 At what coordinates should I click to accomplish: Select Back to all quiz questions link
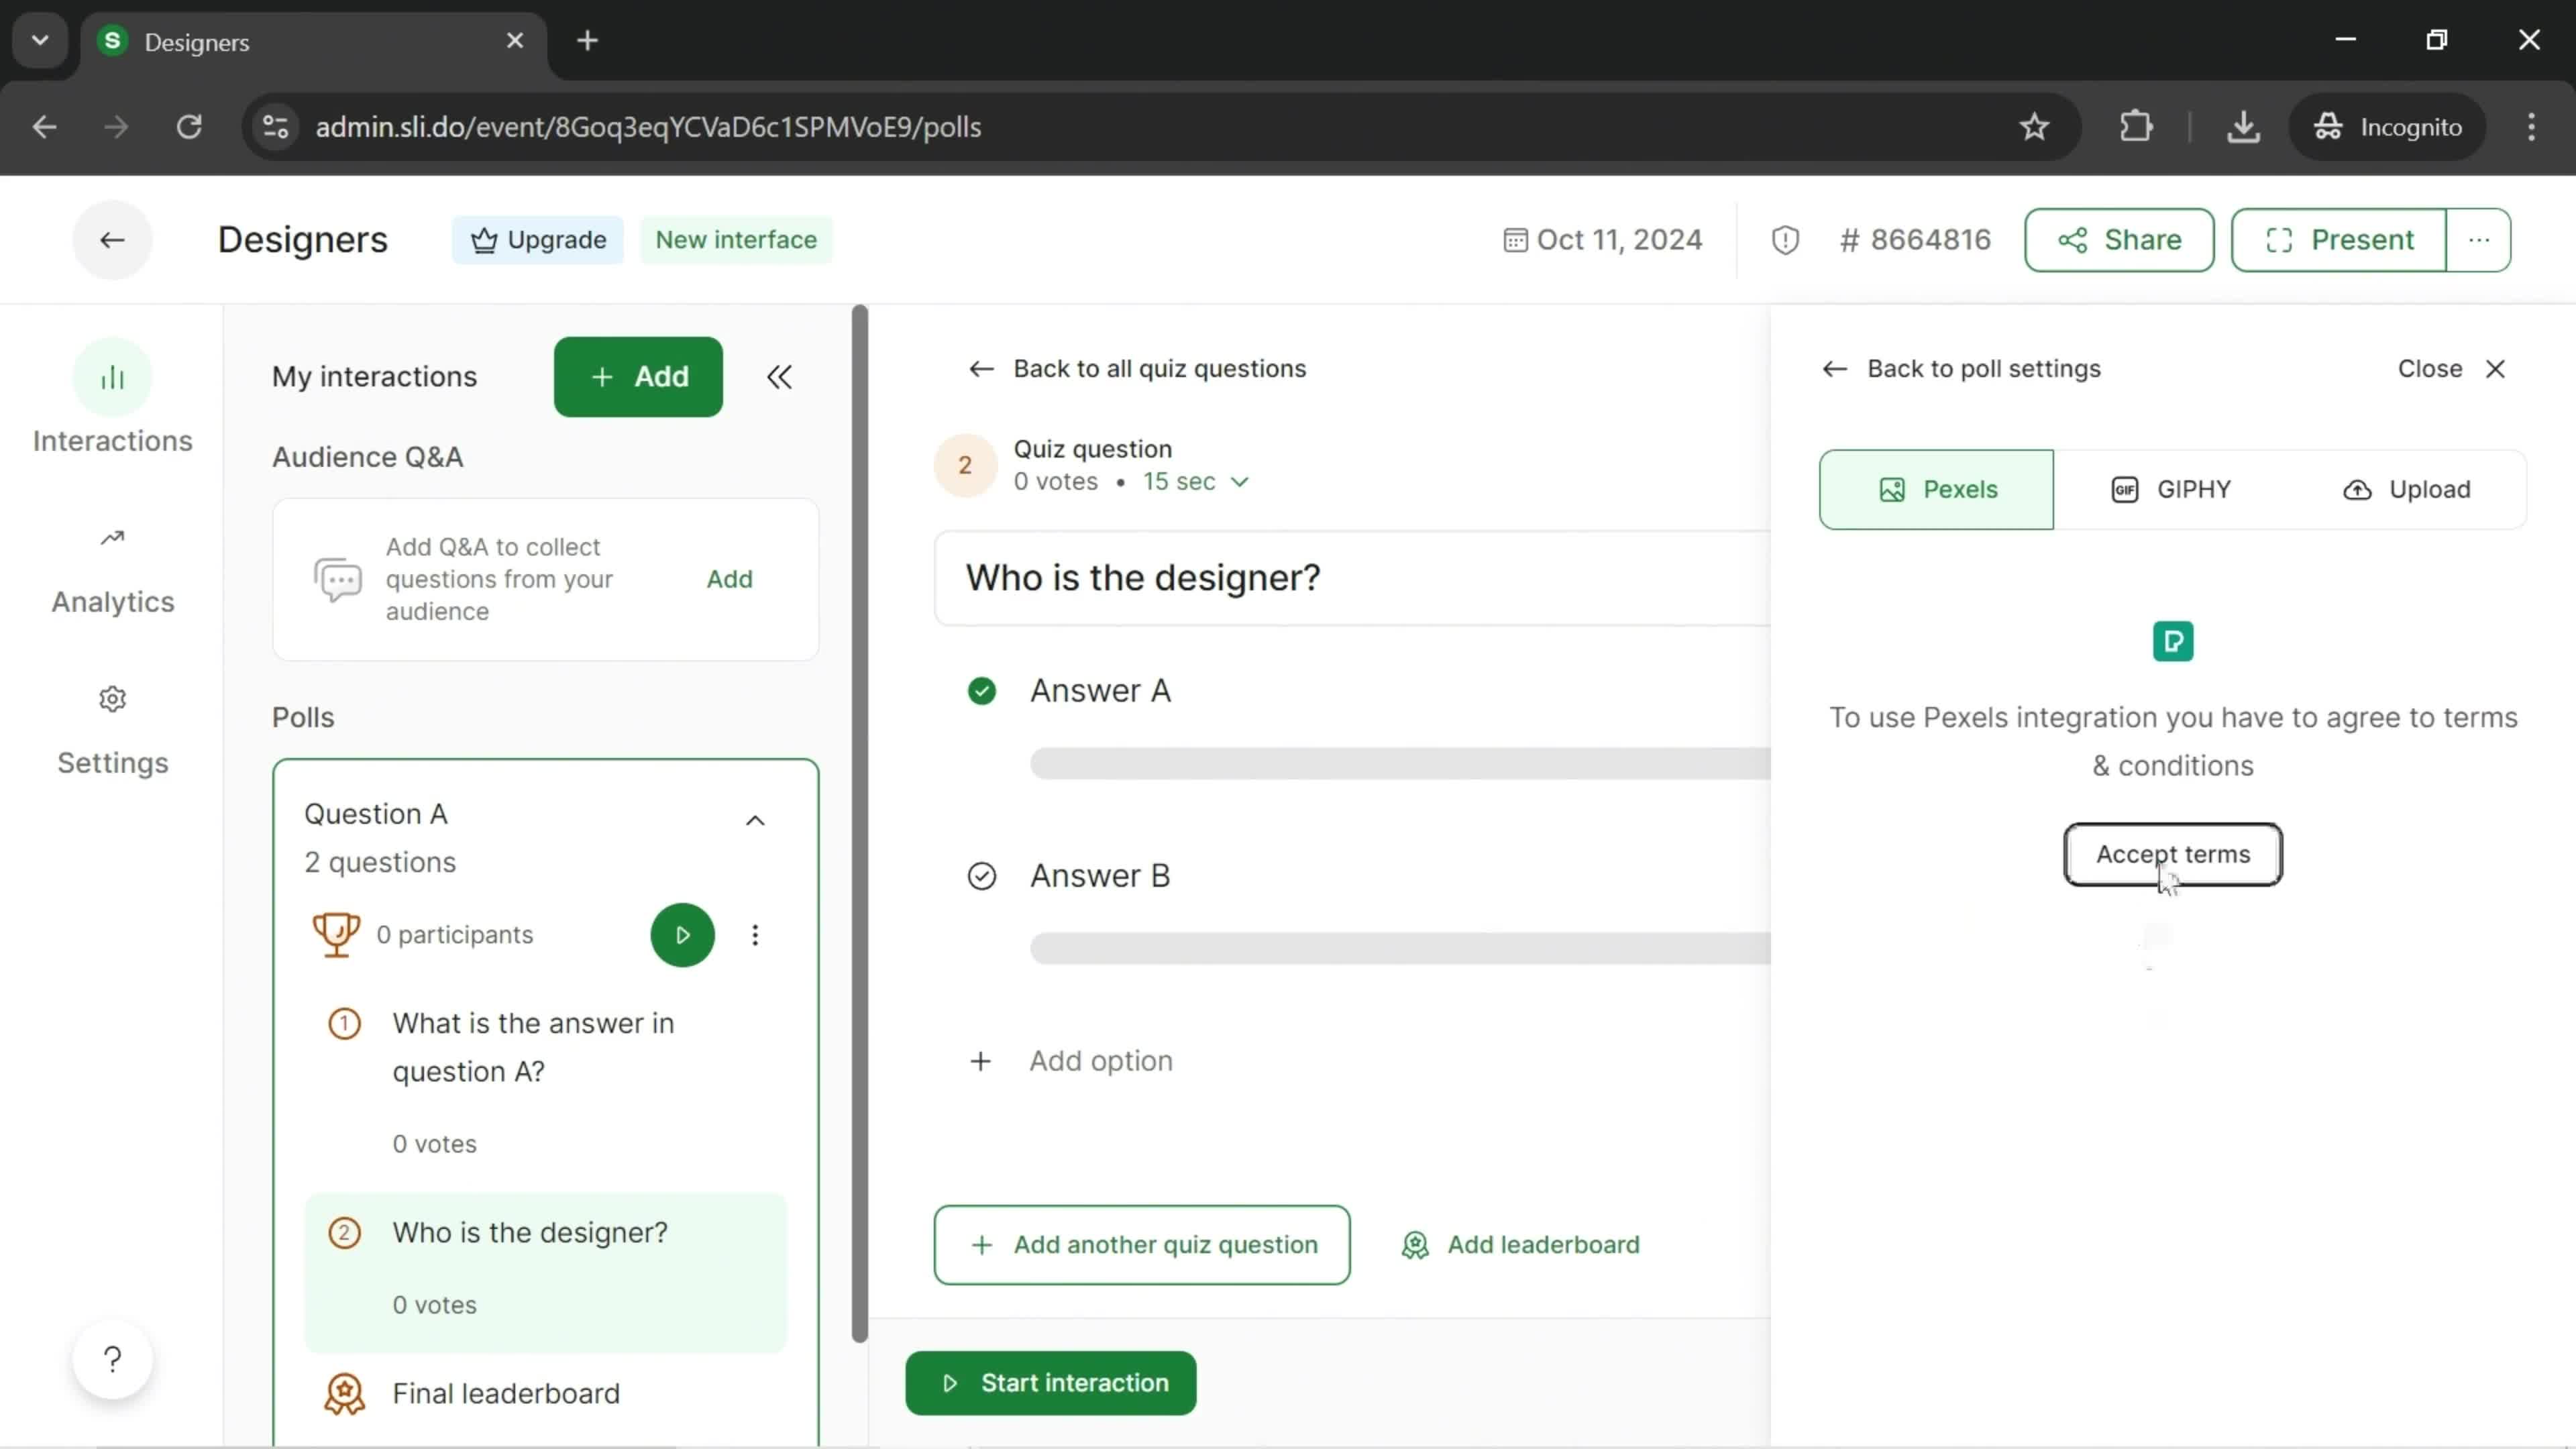(x=1141, y=368)
